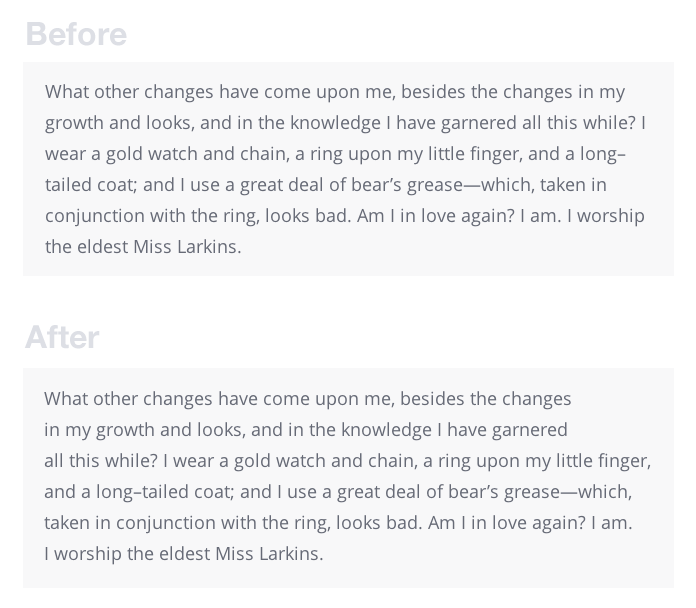Click 'grease—which,' in the After paragraph
The width and height of the screenshot is (696, 608).
pos(568,492)
